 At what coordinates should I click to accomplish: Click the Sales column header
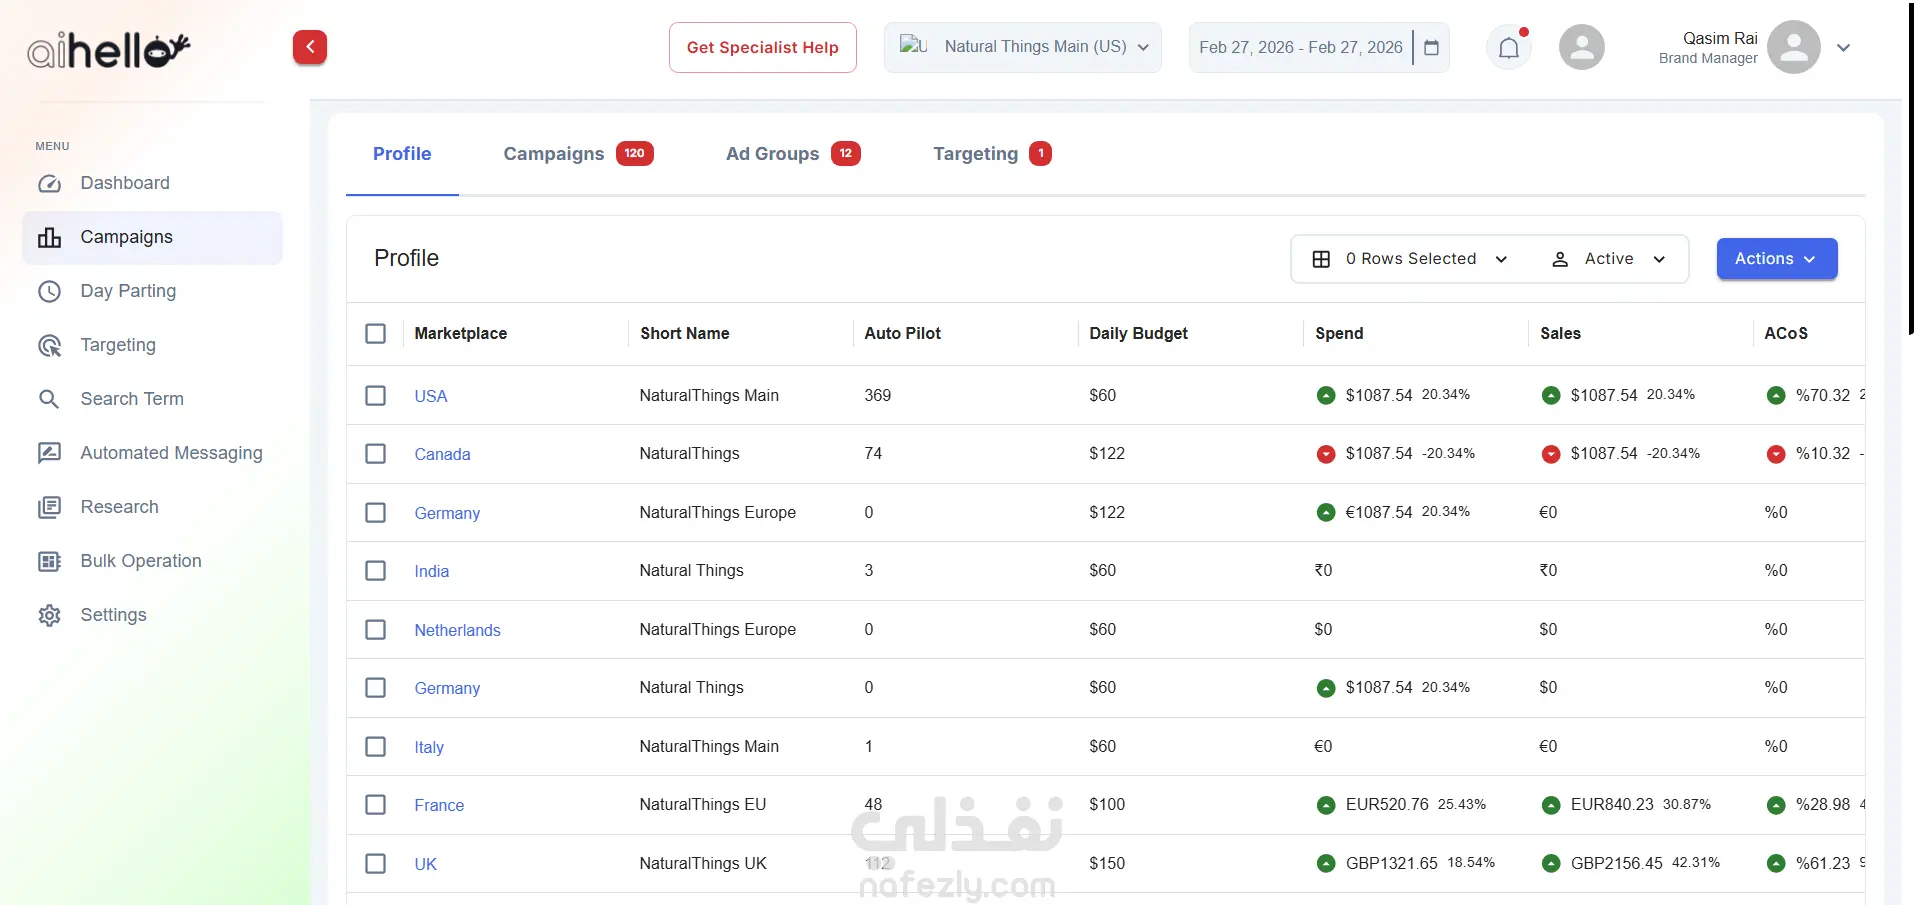1561,333
